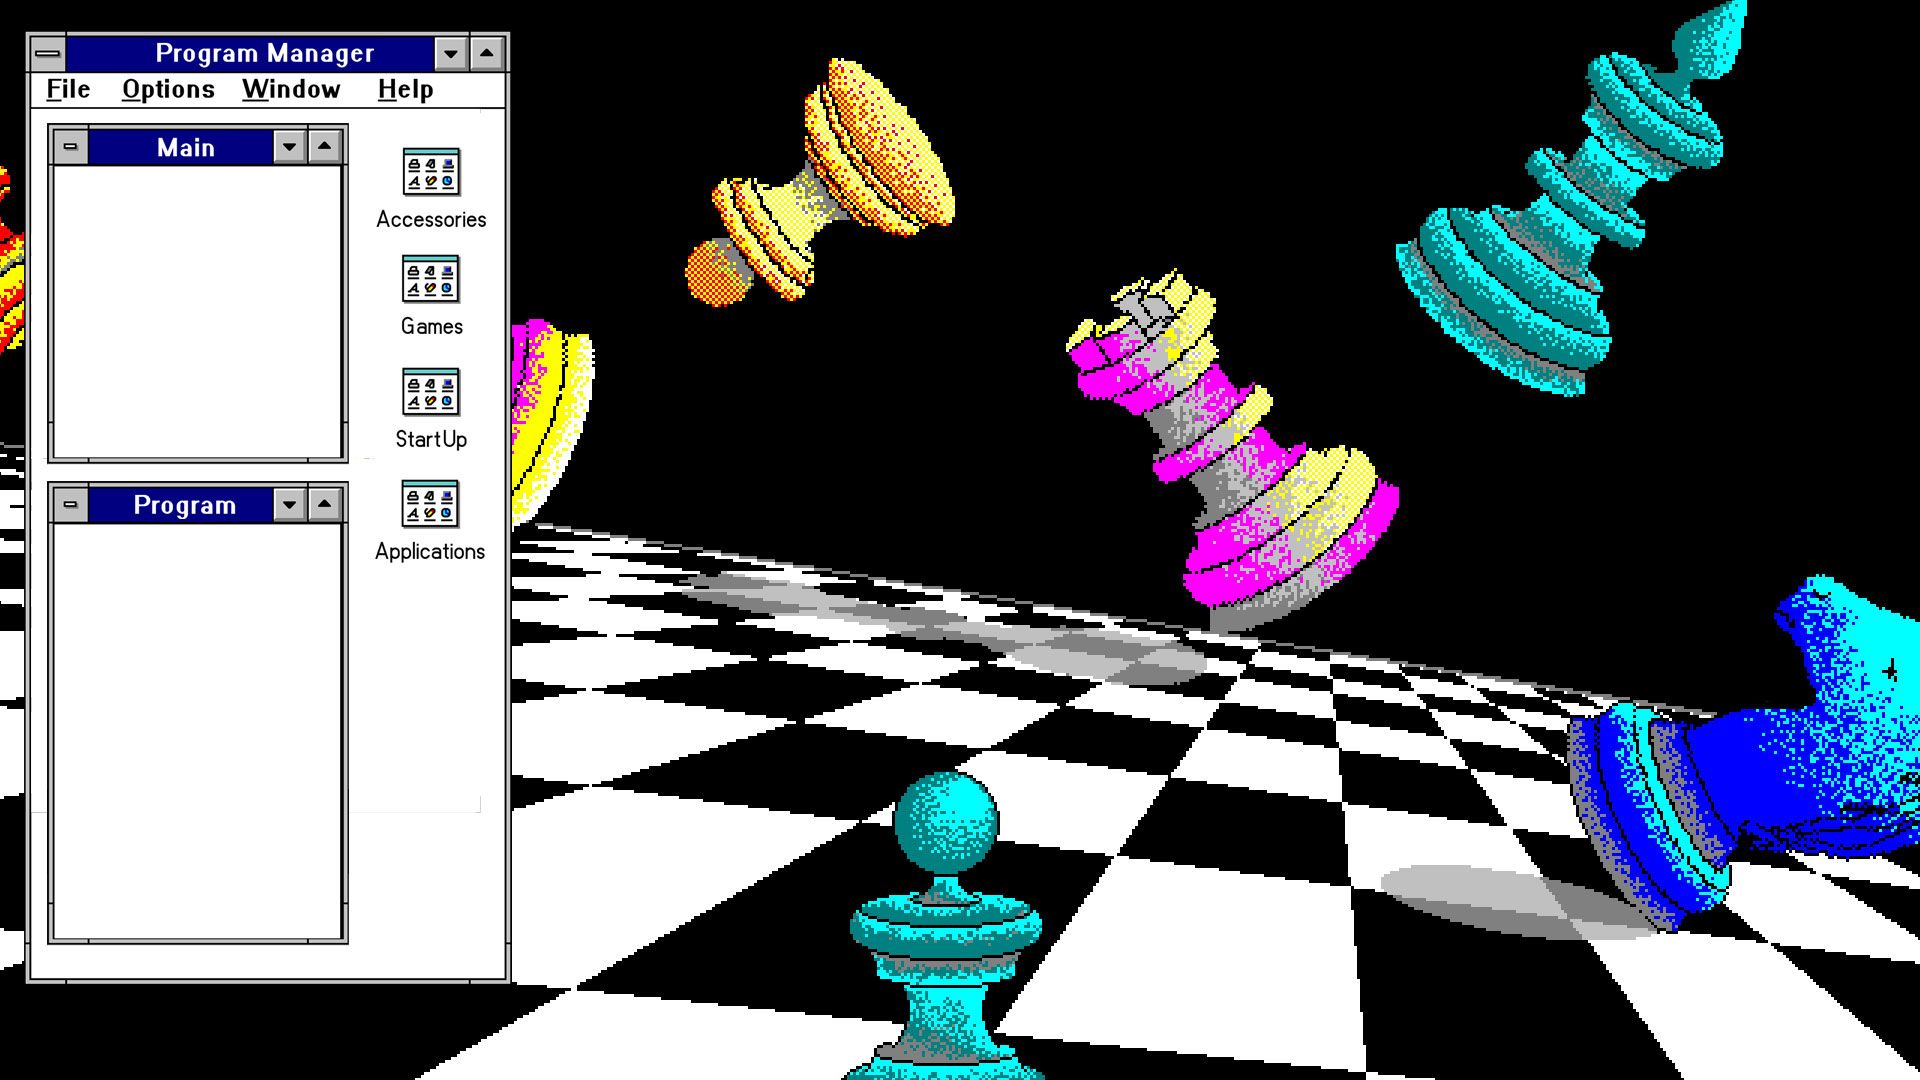This screenshot has width=1920, height=1080.
Task: Open the File menu
Action: point(65,88)
